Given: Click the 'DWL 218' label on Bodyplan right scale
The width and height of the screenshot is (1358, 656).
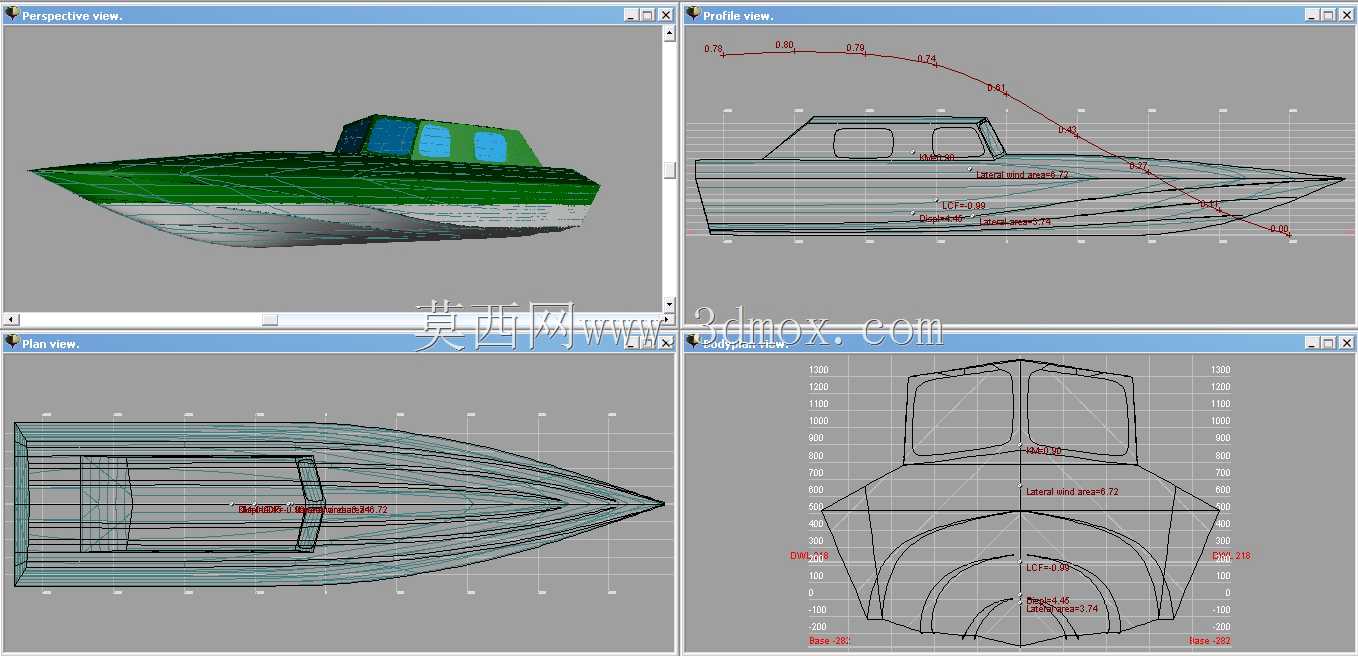Looking at the screenshot, I should click(x=1231, y=555).
